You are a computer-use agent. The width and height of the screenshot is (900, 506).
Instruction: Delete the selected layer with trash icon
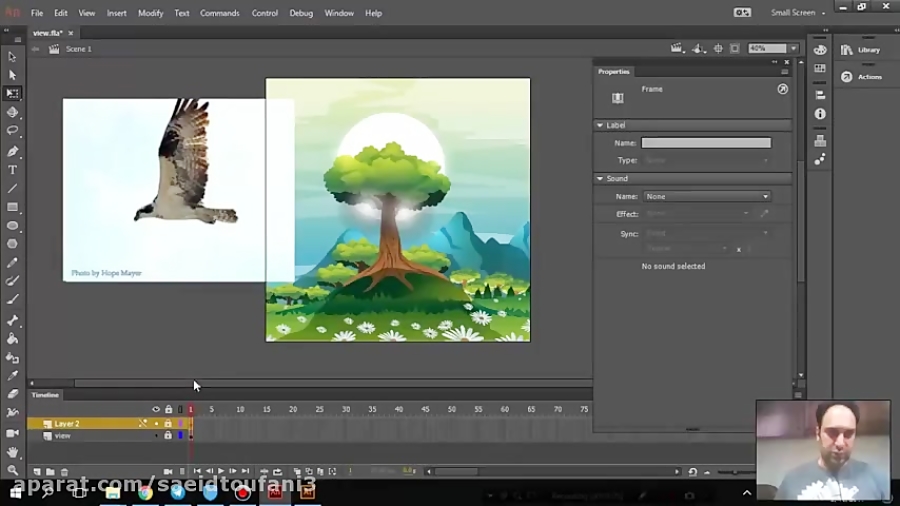(x=64, y=472)
